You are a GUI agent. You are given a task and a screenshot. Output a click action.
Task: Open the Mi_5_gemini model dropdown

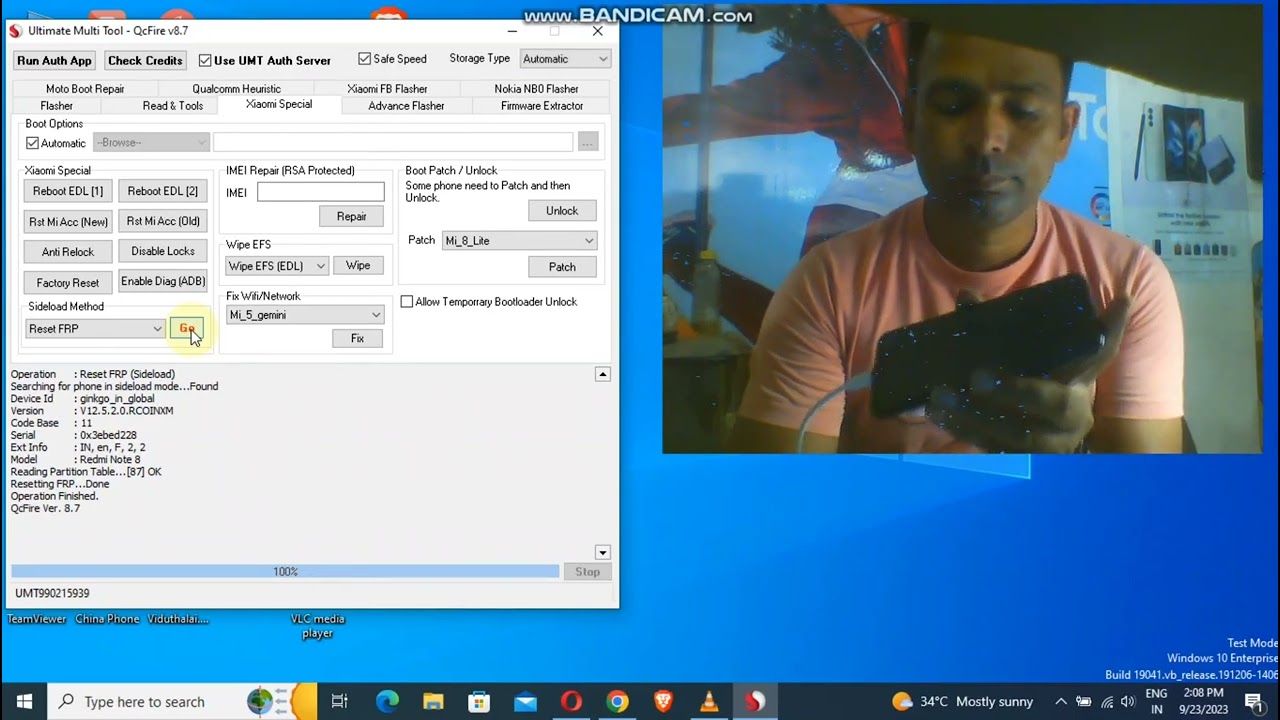pos(305,315)
